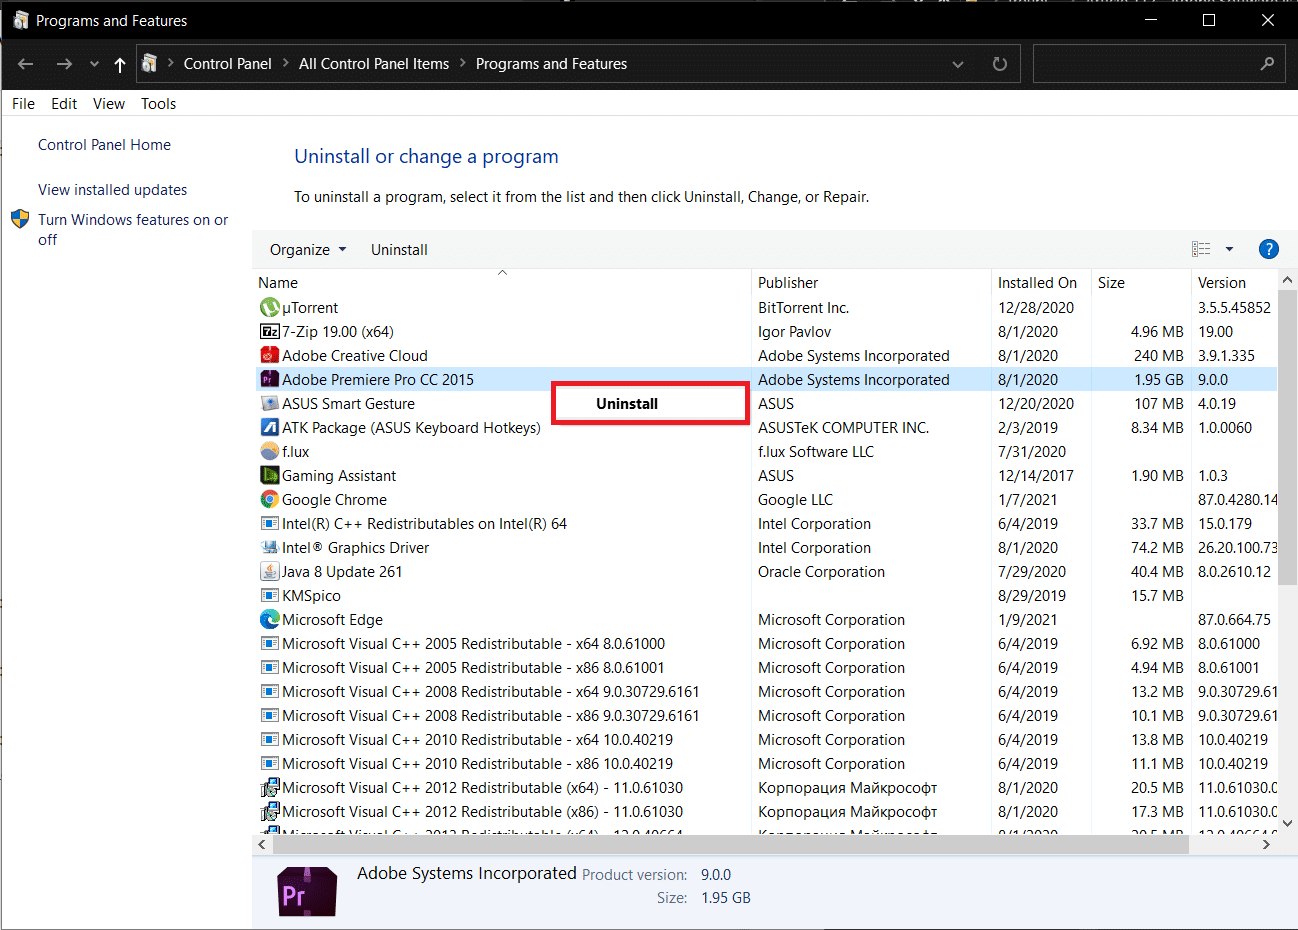Click the refresh icon in address bar

tap(999, 64)
